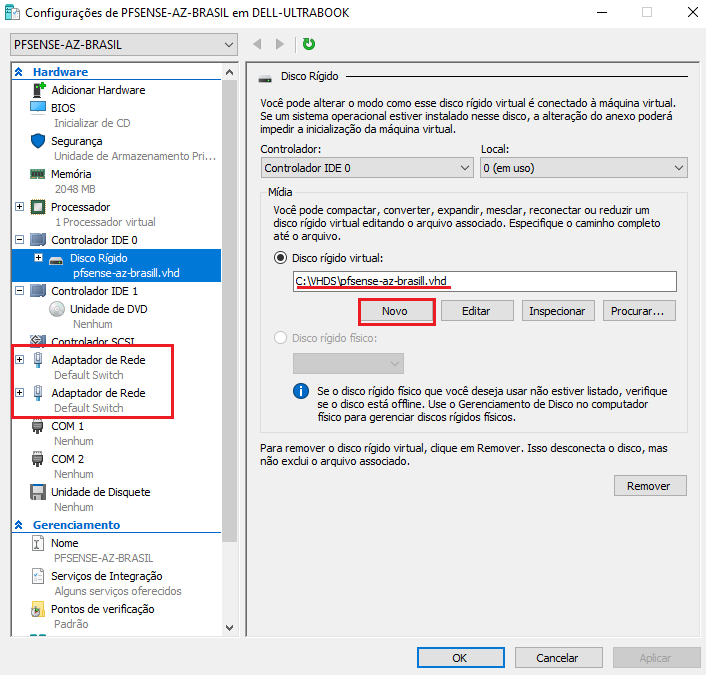Select 1 Processador virtual text
This screenshot has width=706, height=675.
coord(105,222)
